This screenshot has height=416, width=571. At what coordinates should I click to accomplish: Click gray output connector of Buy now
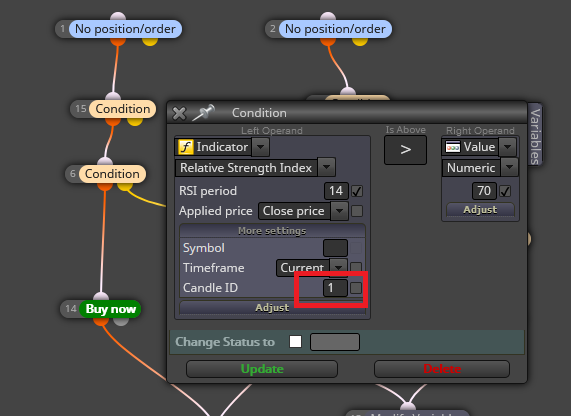point(121,321)
